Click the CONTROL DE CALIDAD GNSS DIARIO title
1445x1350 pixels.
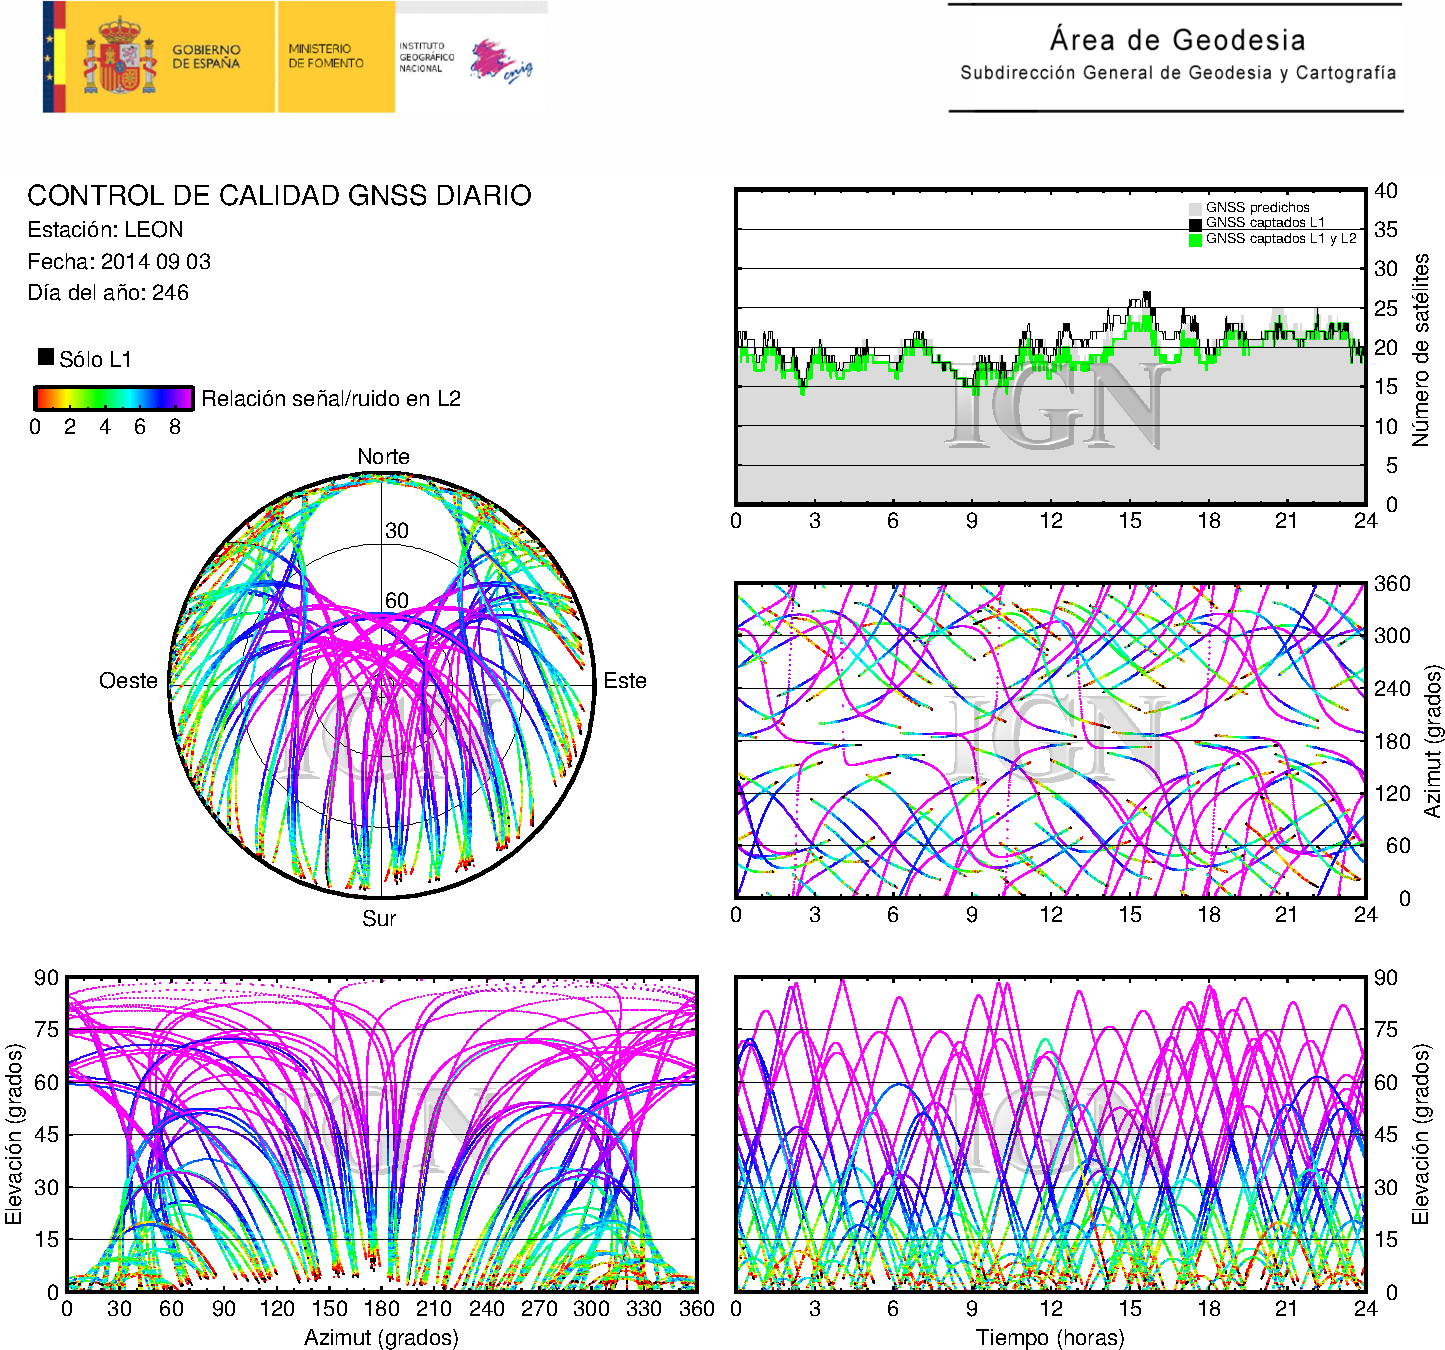(x=279, y=195)
